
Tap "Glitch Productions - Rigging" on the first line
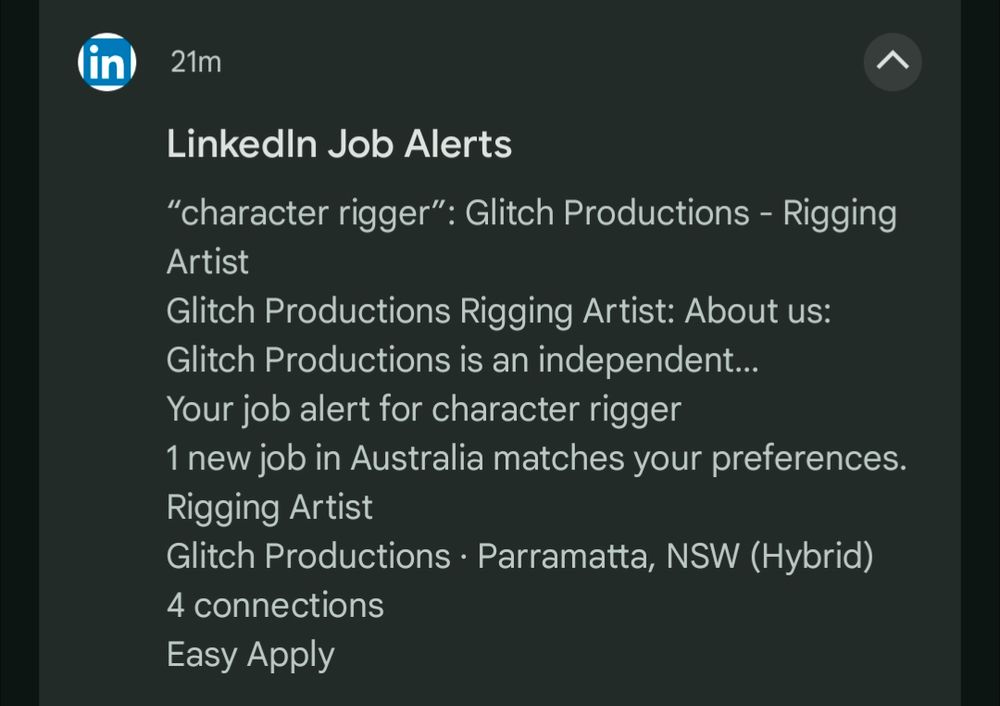point(680,213)
